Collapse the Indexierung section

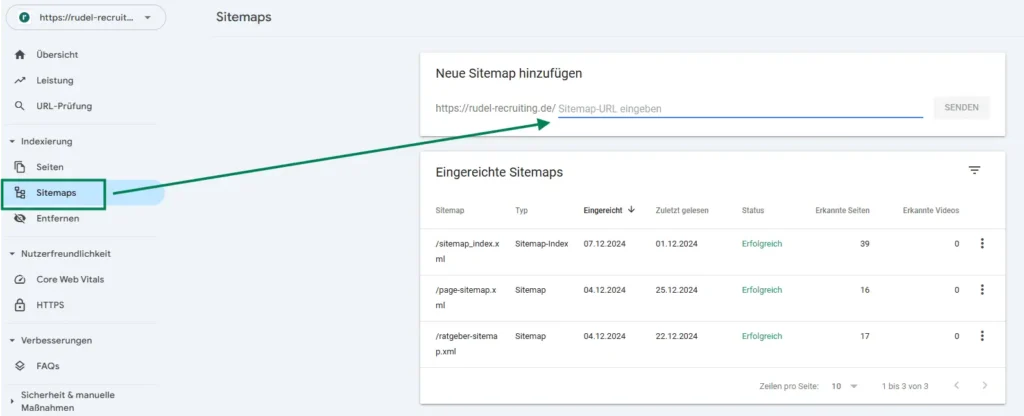pyautogui.click(x=12, y=142)
